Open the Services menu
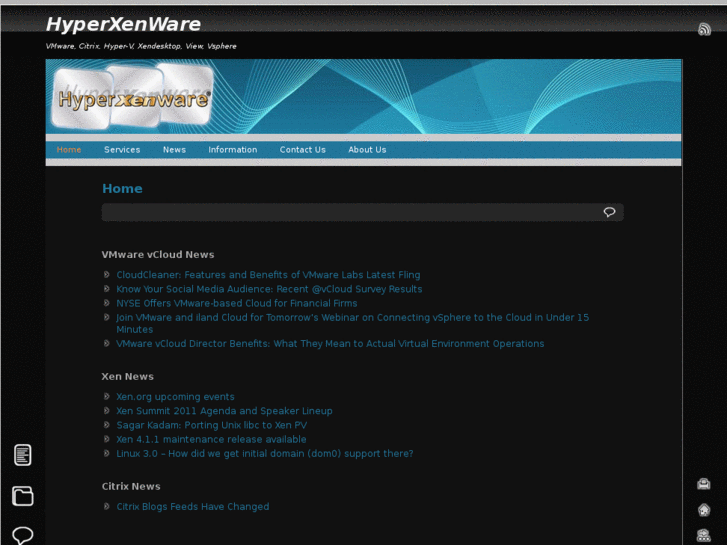The height and width of the screenshot is (545, 727). [122, 150]
